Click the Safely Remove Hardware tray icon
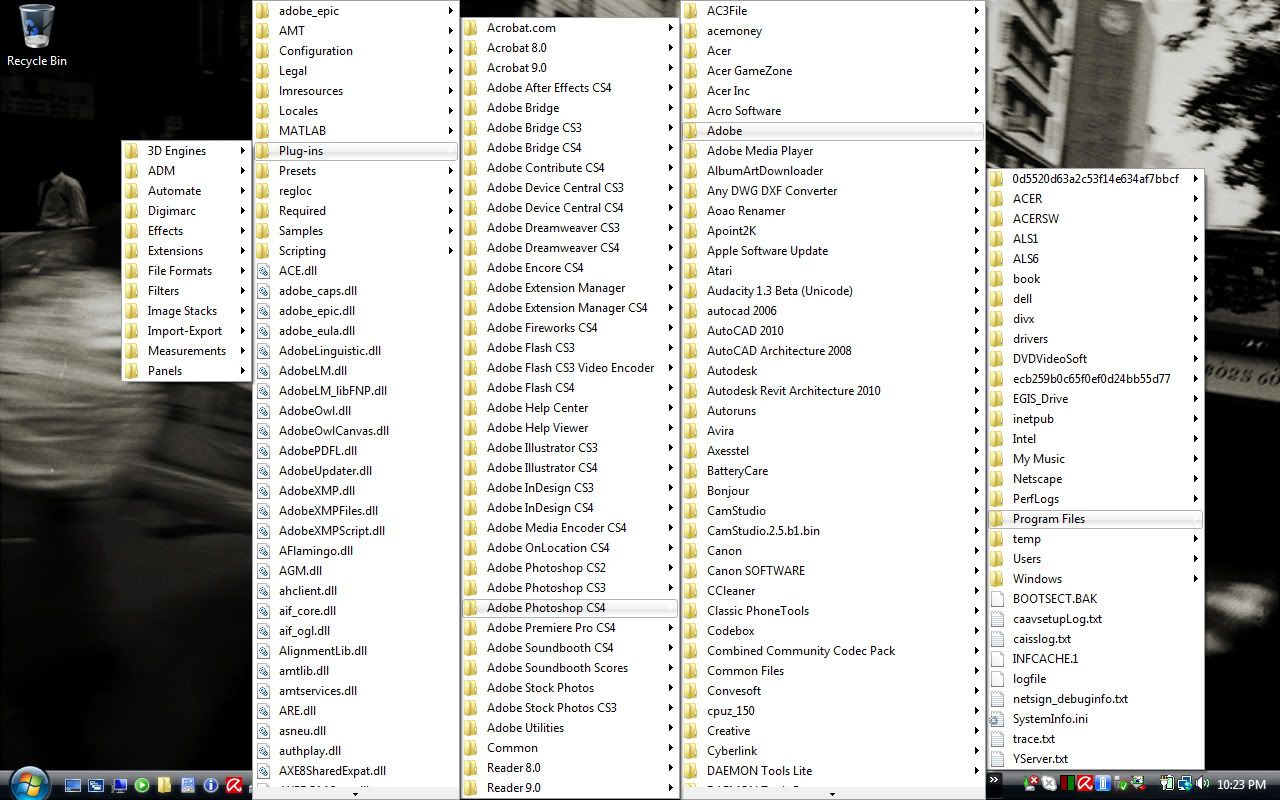Screen dimensions: 1280x800 pyautogui.click(x=1121, y=782)
